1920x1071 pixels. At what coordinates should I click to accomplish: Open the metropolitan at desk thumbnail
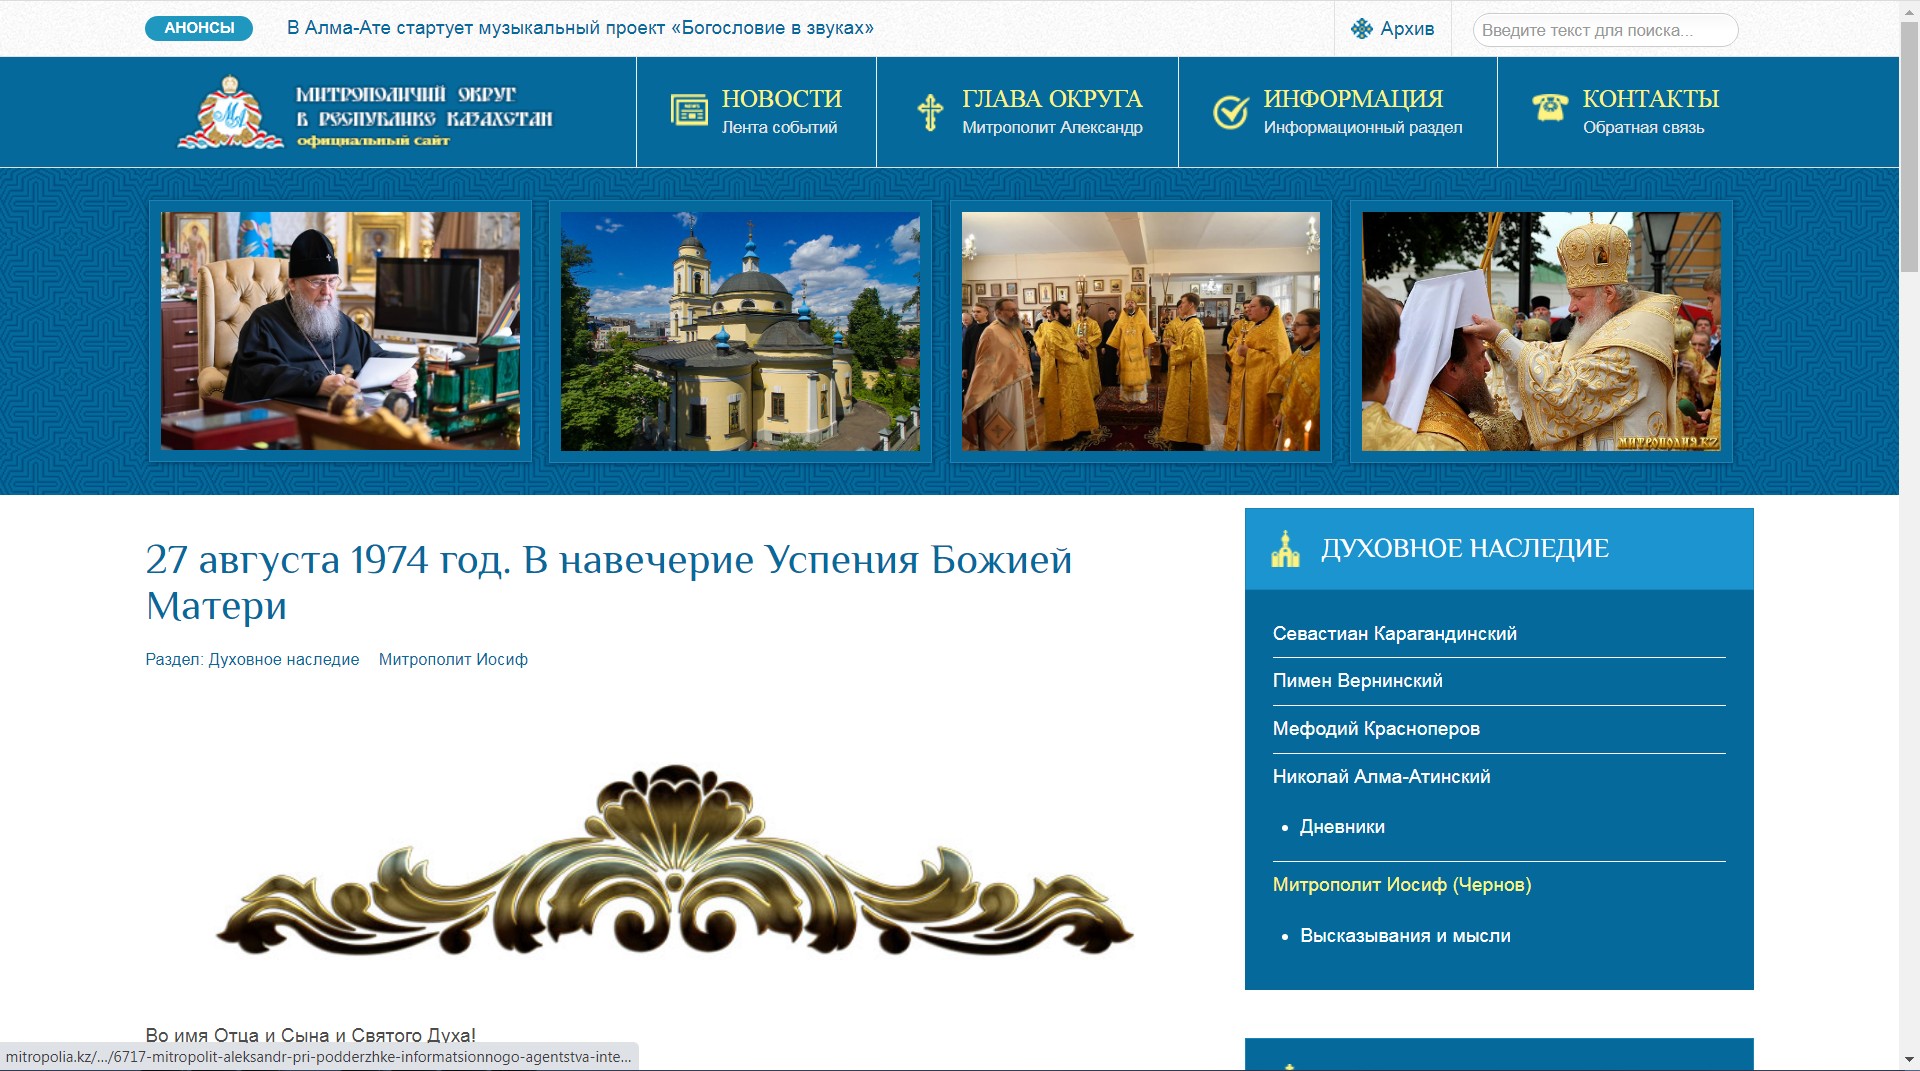340,331
